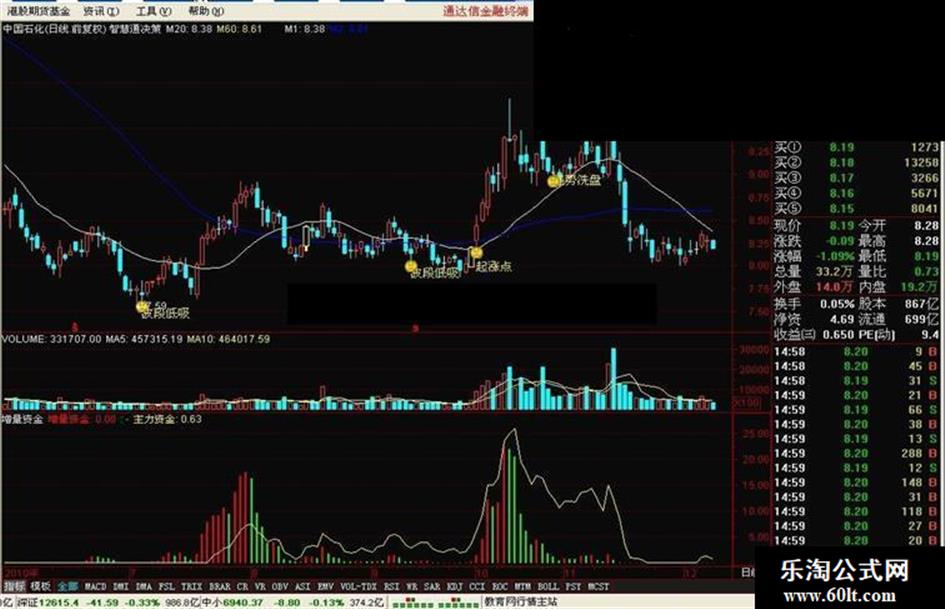Open the 帮助(H) menu
This screenshot has height=609, width=945.
tap(206, 11)
